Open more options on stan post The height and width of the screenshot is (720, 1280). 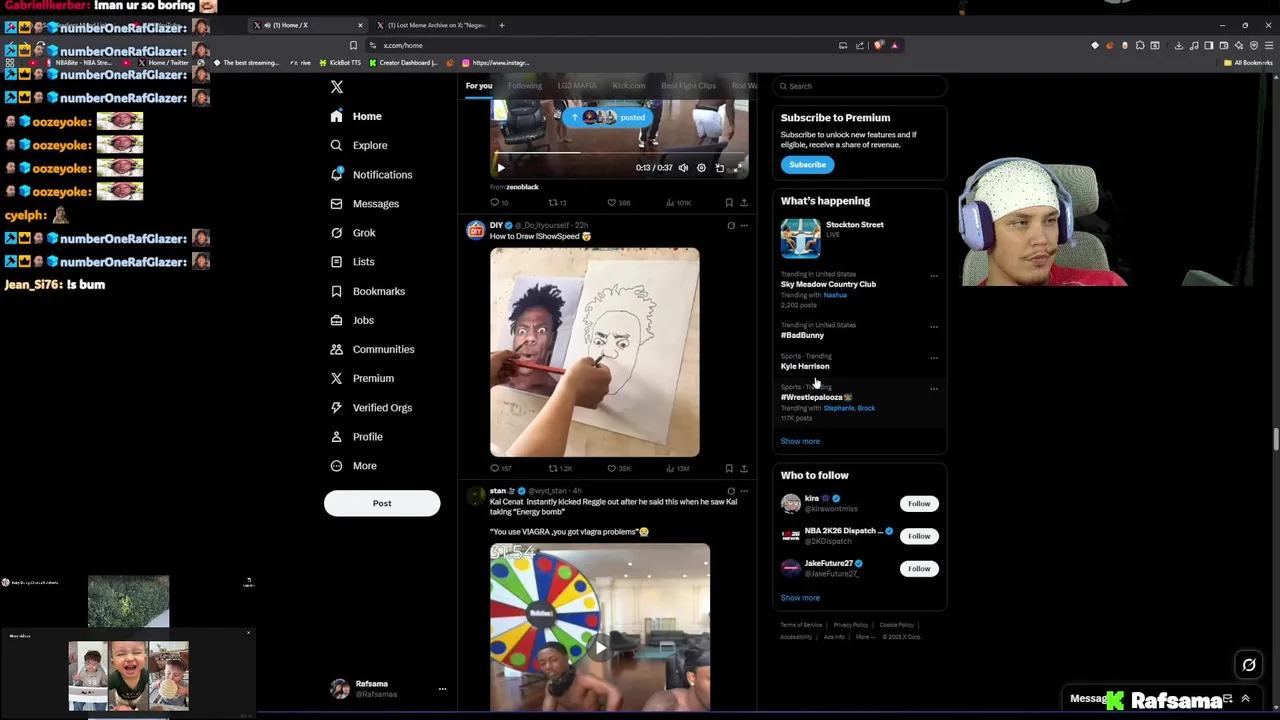(x=744, y=491)
